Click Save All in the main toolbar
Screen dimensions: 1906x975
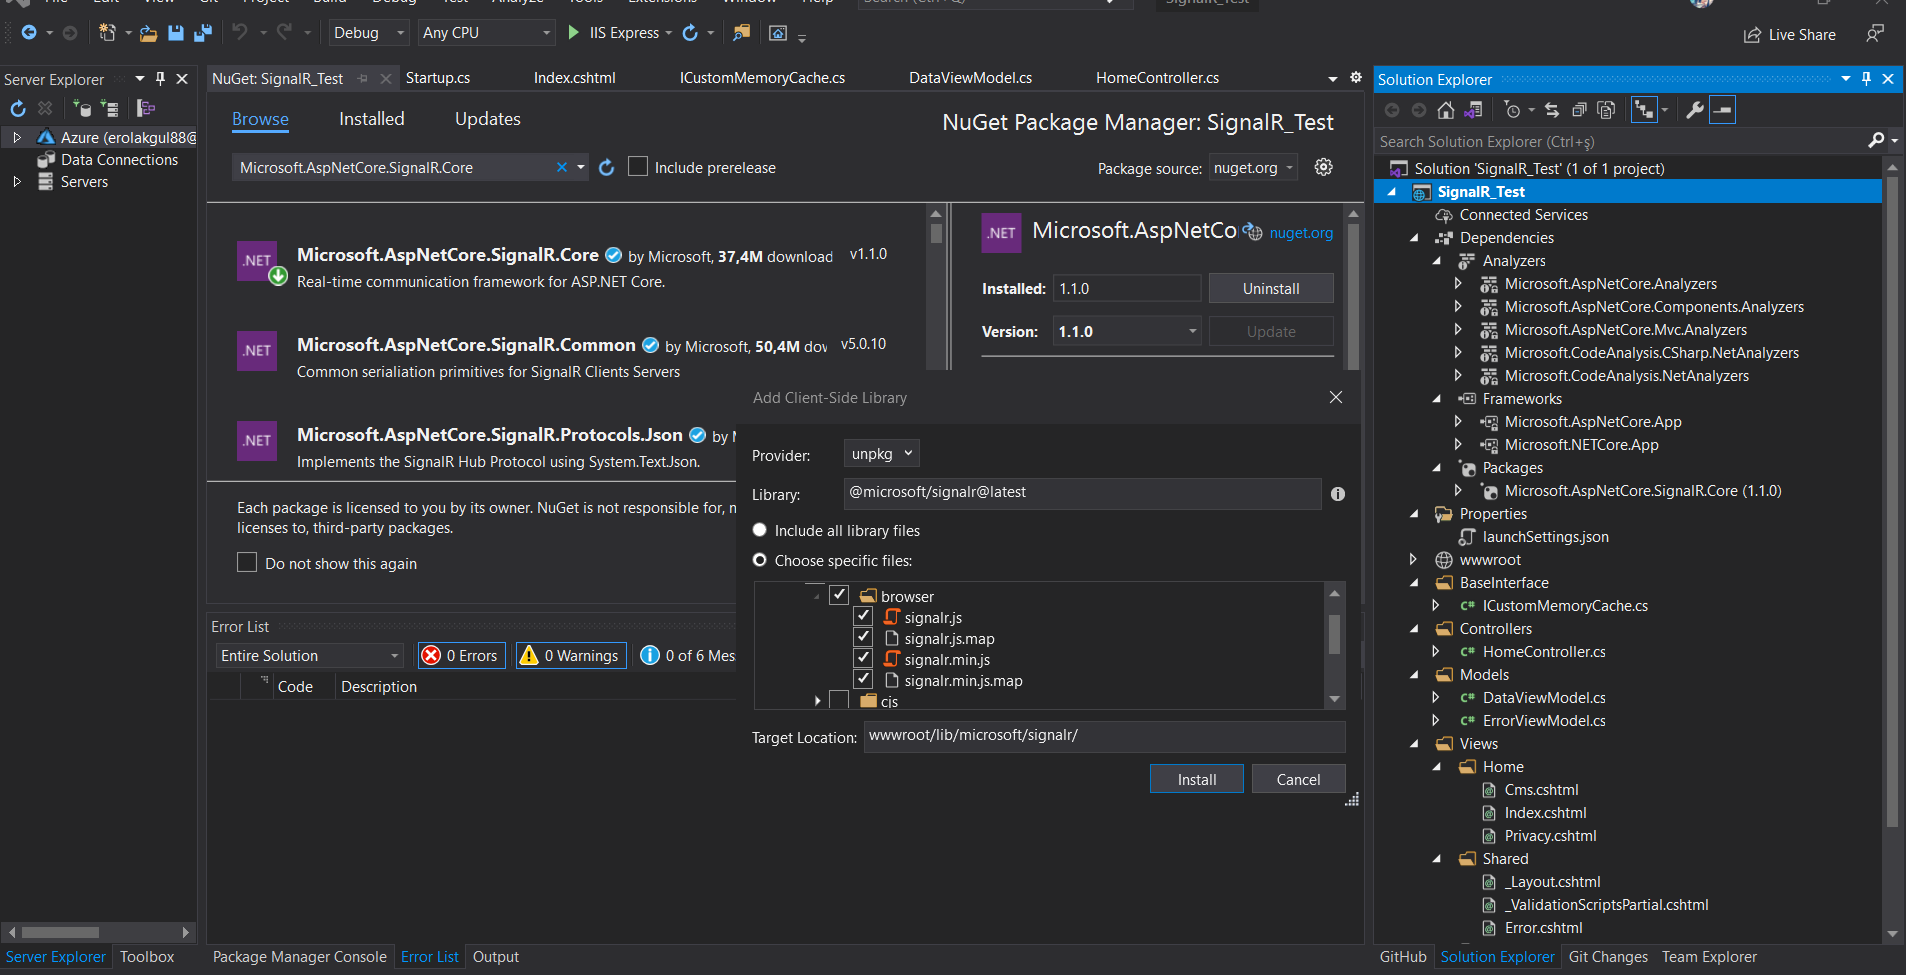point(203,33)
